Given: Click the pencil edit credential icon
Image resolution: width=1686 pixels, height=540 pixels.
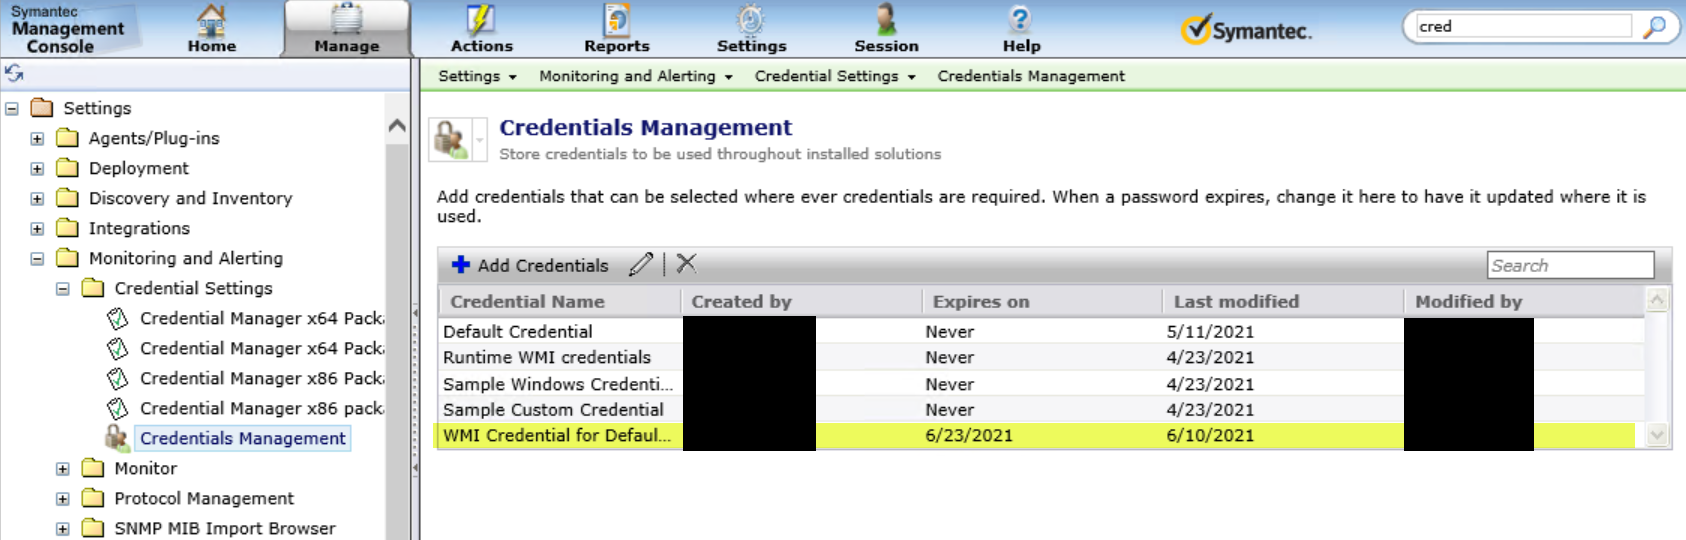Looking at the screenshot, I should [x=641, y=264].
